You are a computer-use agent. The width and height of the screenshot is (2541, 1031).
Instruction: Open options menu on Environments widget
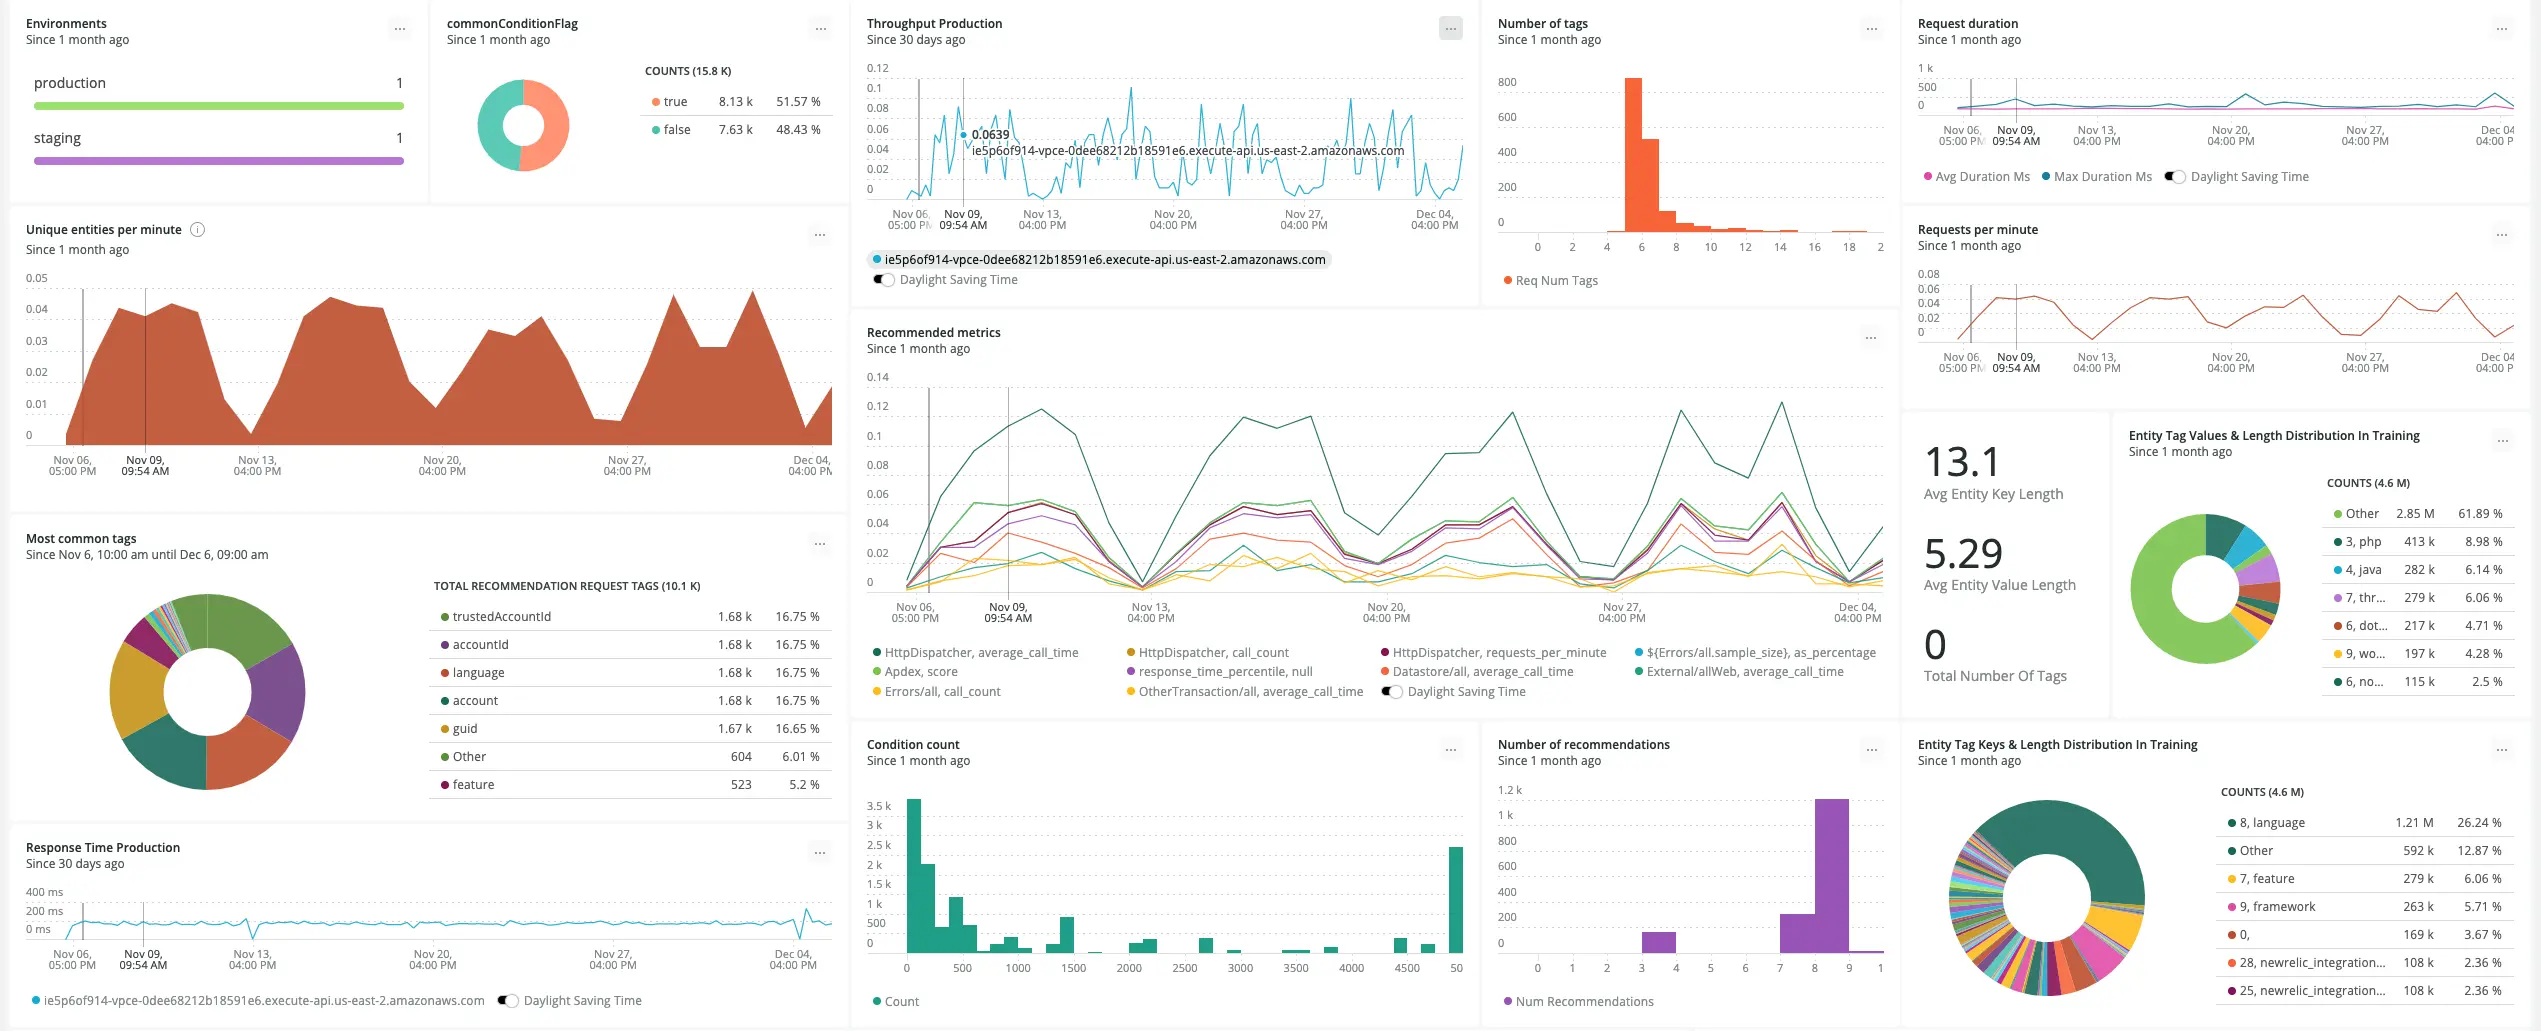coord(400,28)
